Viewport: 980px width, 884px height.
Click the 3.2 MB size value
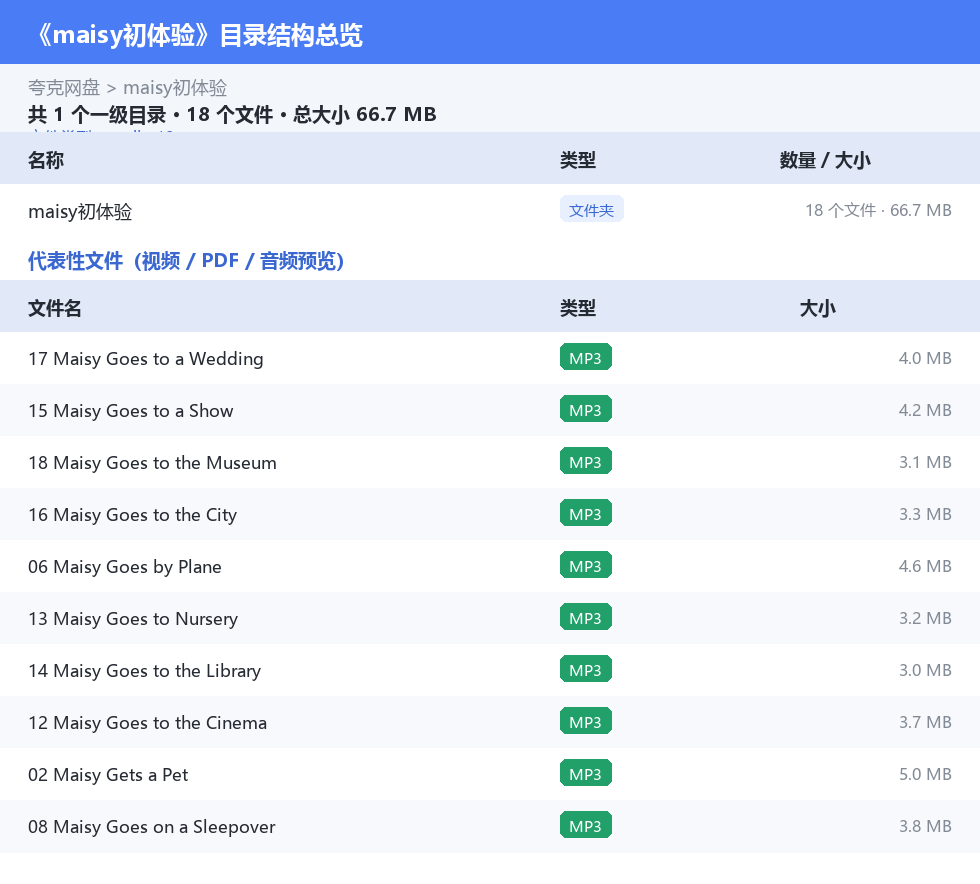[x=925, y=618]
